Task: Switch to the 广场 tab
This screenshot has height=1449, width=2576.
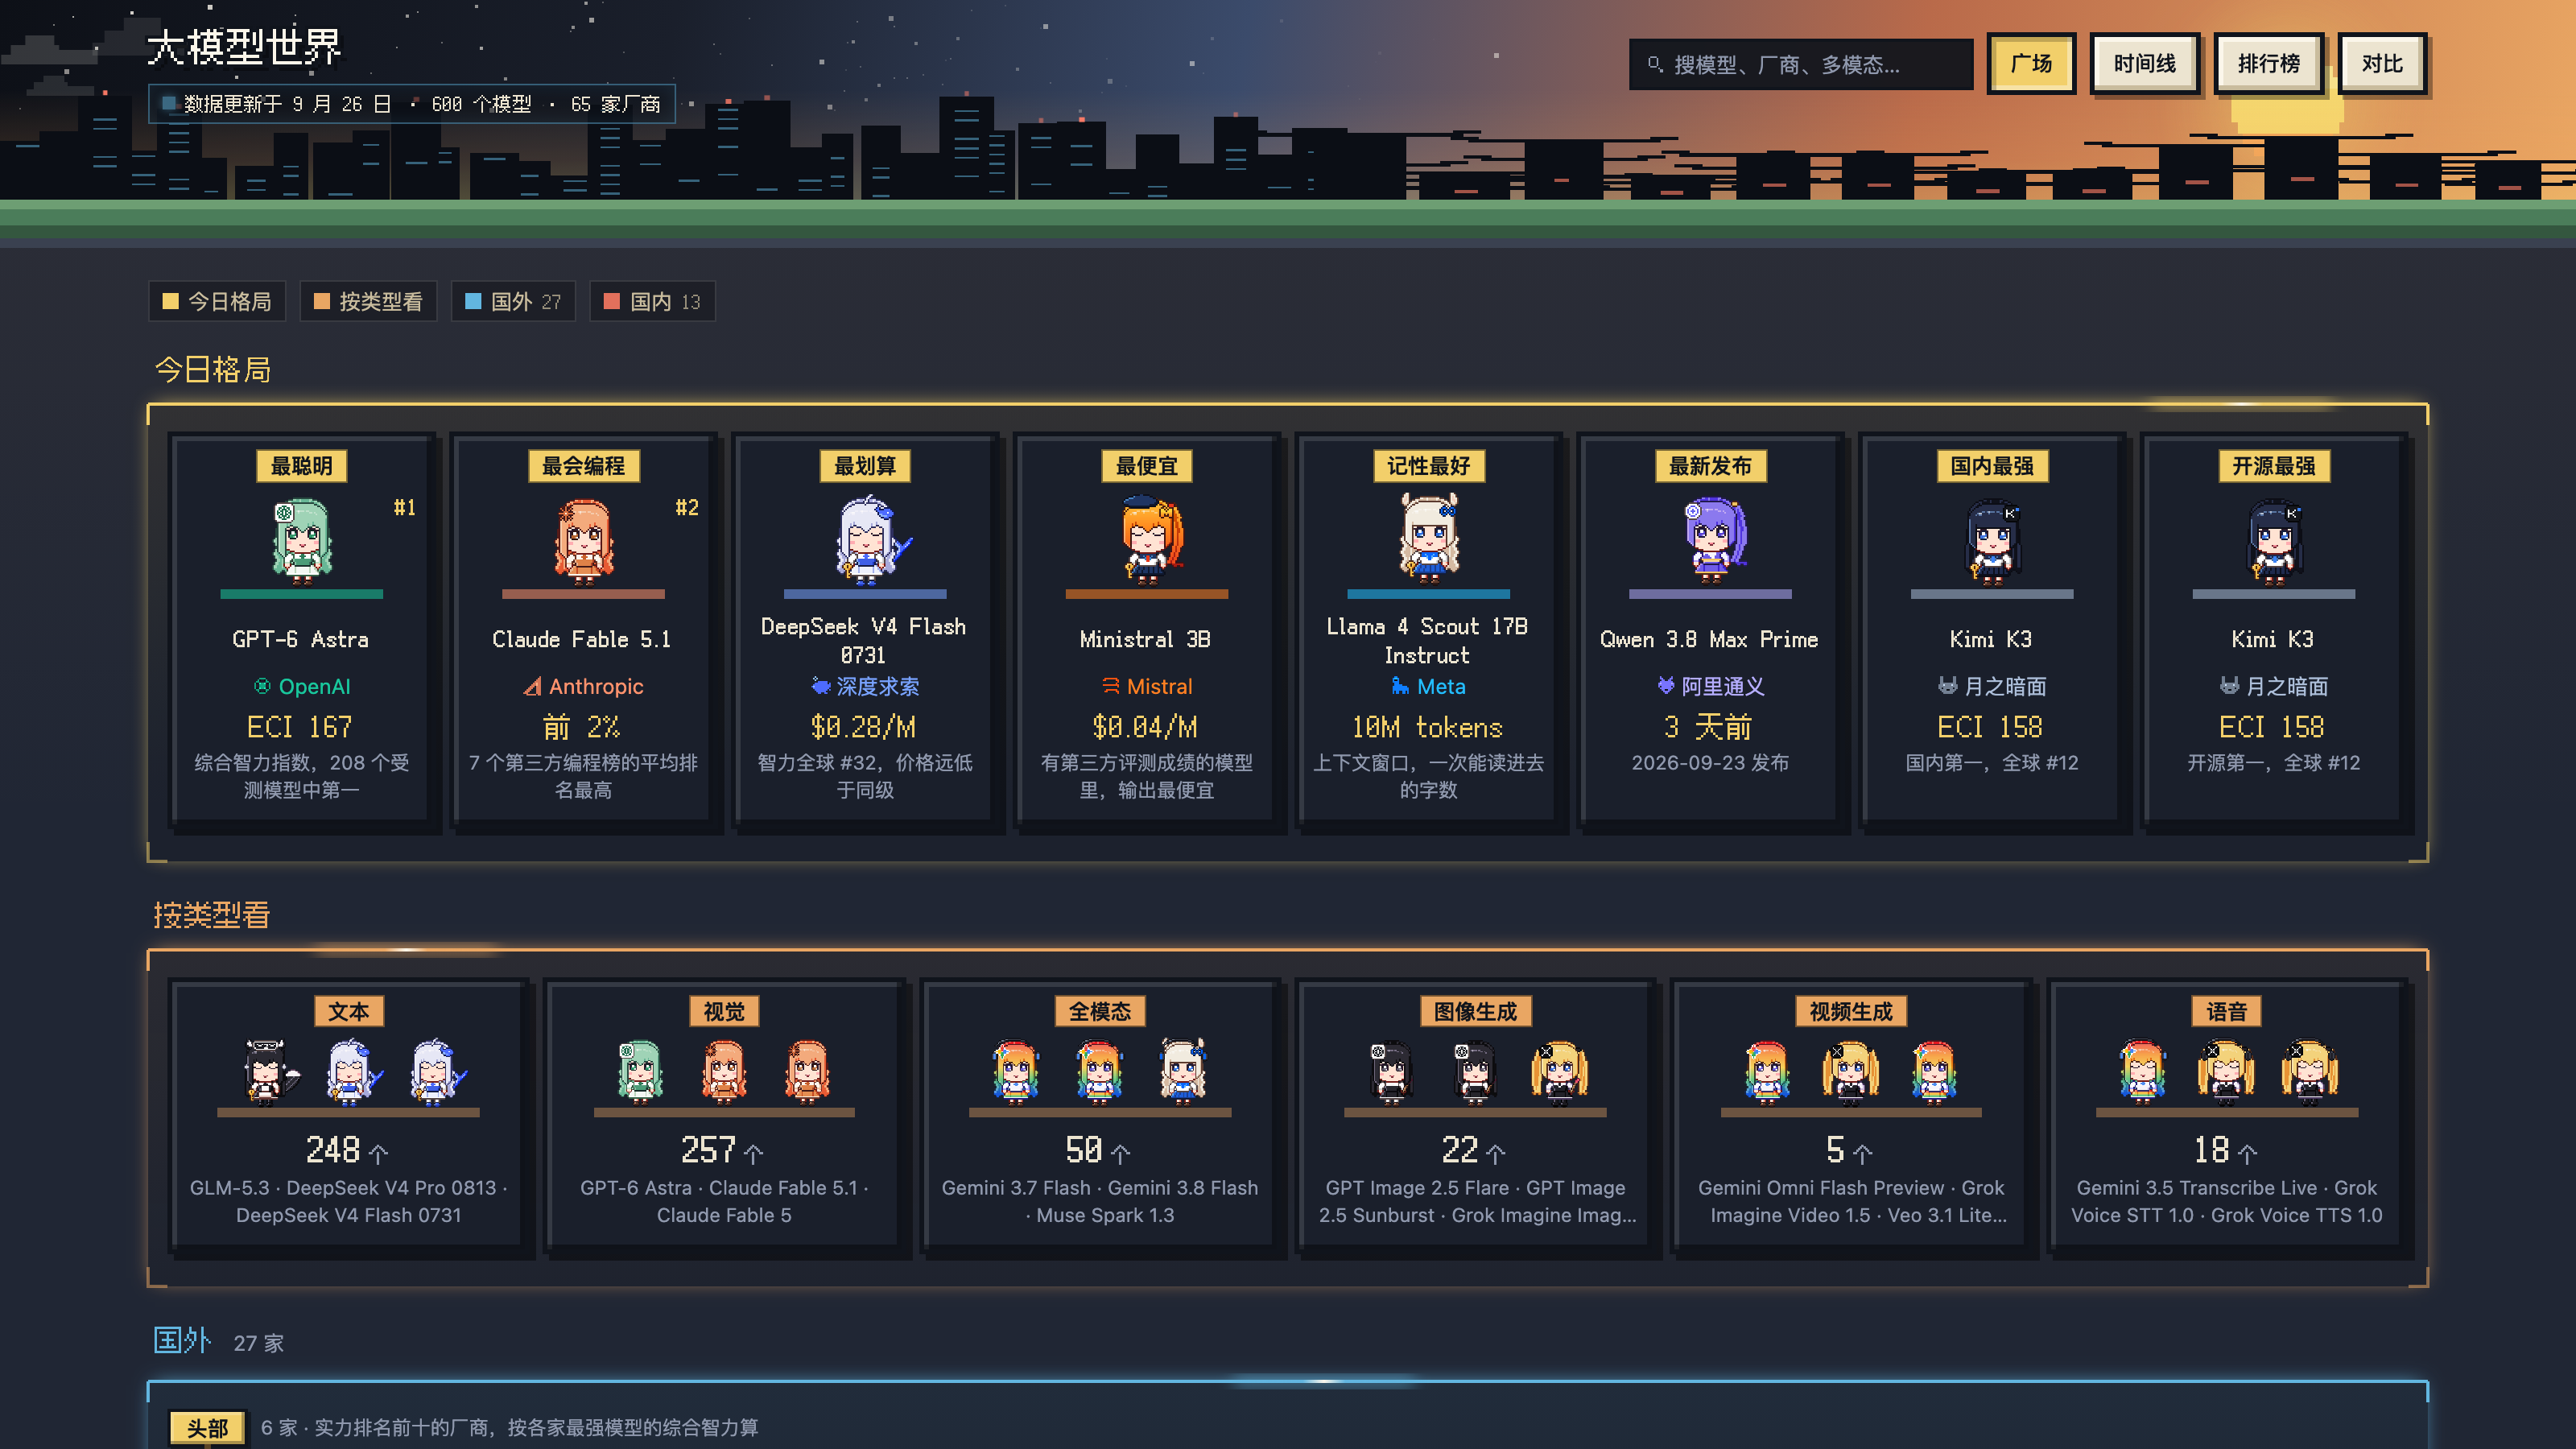Action: click(2031, 64)
